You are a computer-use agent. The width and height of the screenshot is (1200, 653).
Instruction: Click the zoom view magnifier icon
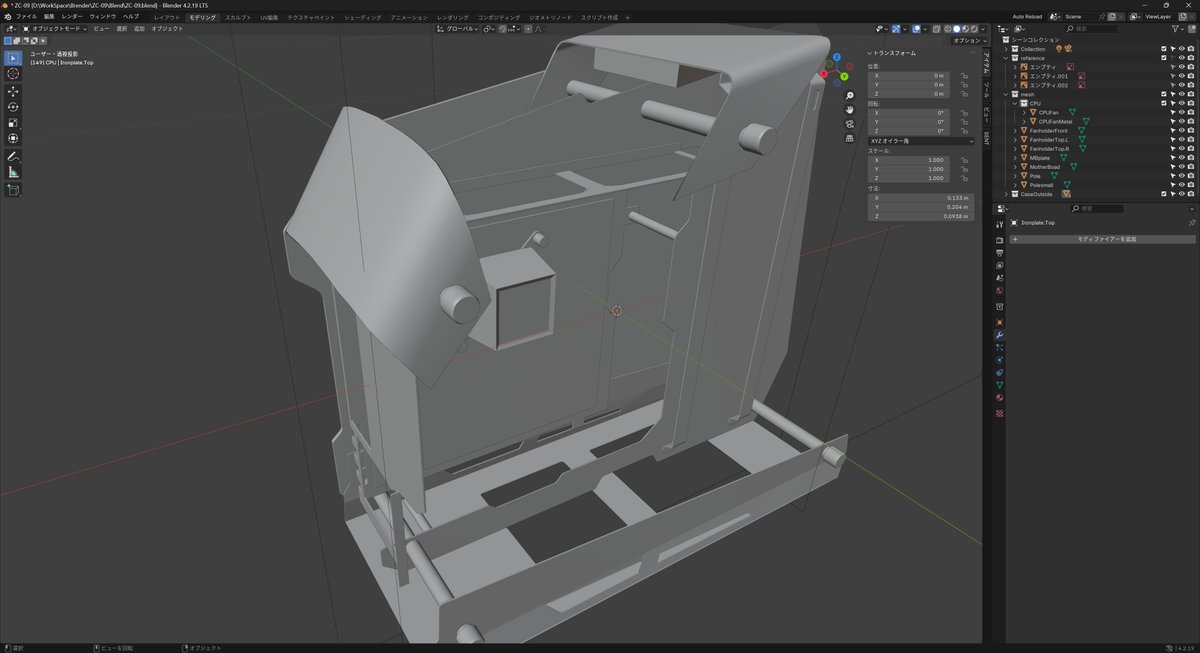pyautogui.click(x=849, y=96)
